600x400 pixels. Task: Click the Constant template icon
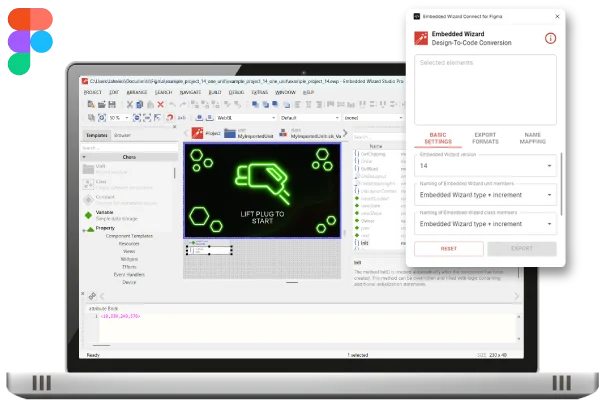pyautogui.click(x=88, y=199)
